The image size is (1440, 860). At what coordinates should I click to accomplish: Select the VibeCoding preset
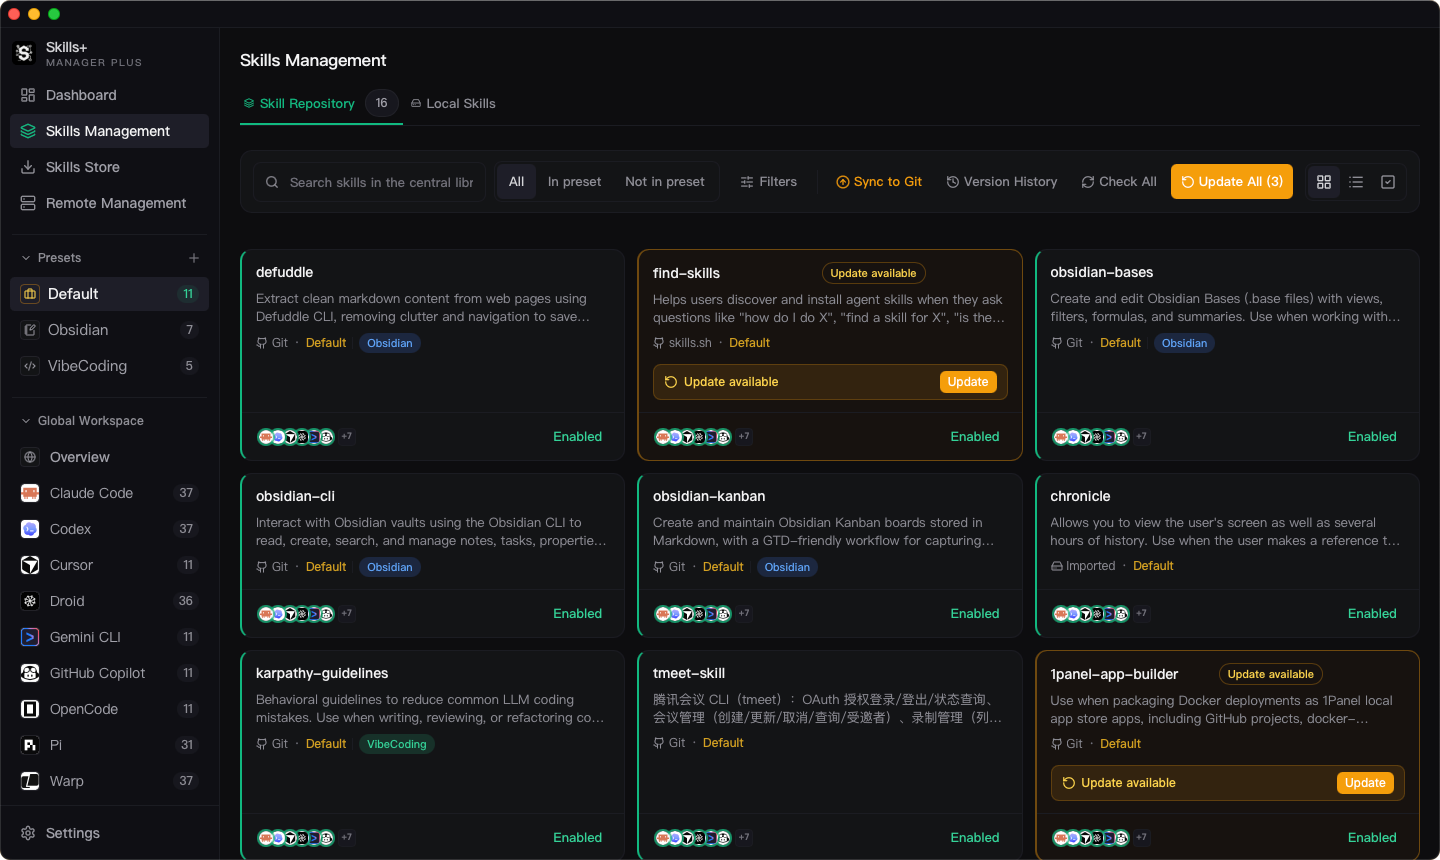tap(109, 366)
